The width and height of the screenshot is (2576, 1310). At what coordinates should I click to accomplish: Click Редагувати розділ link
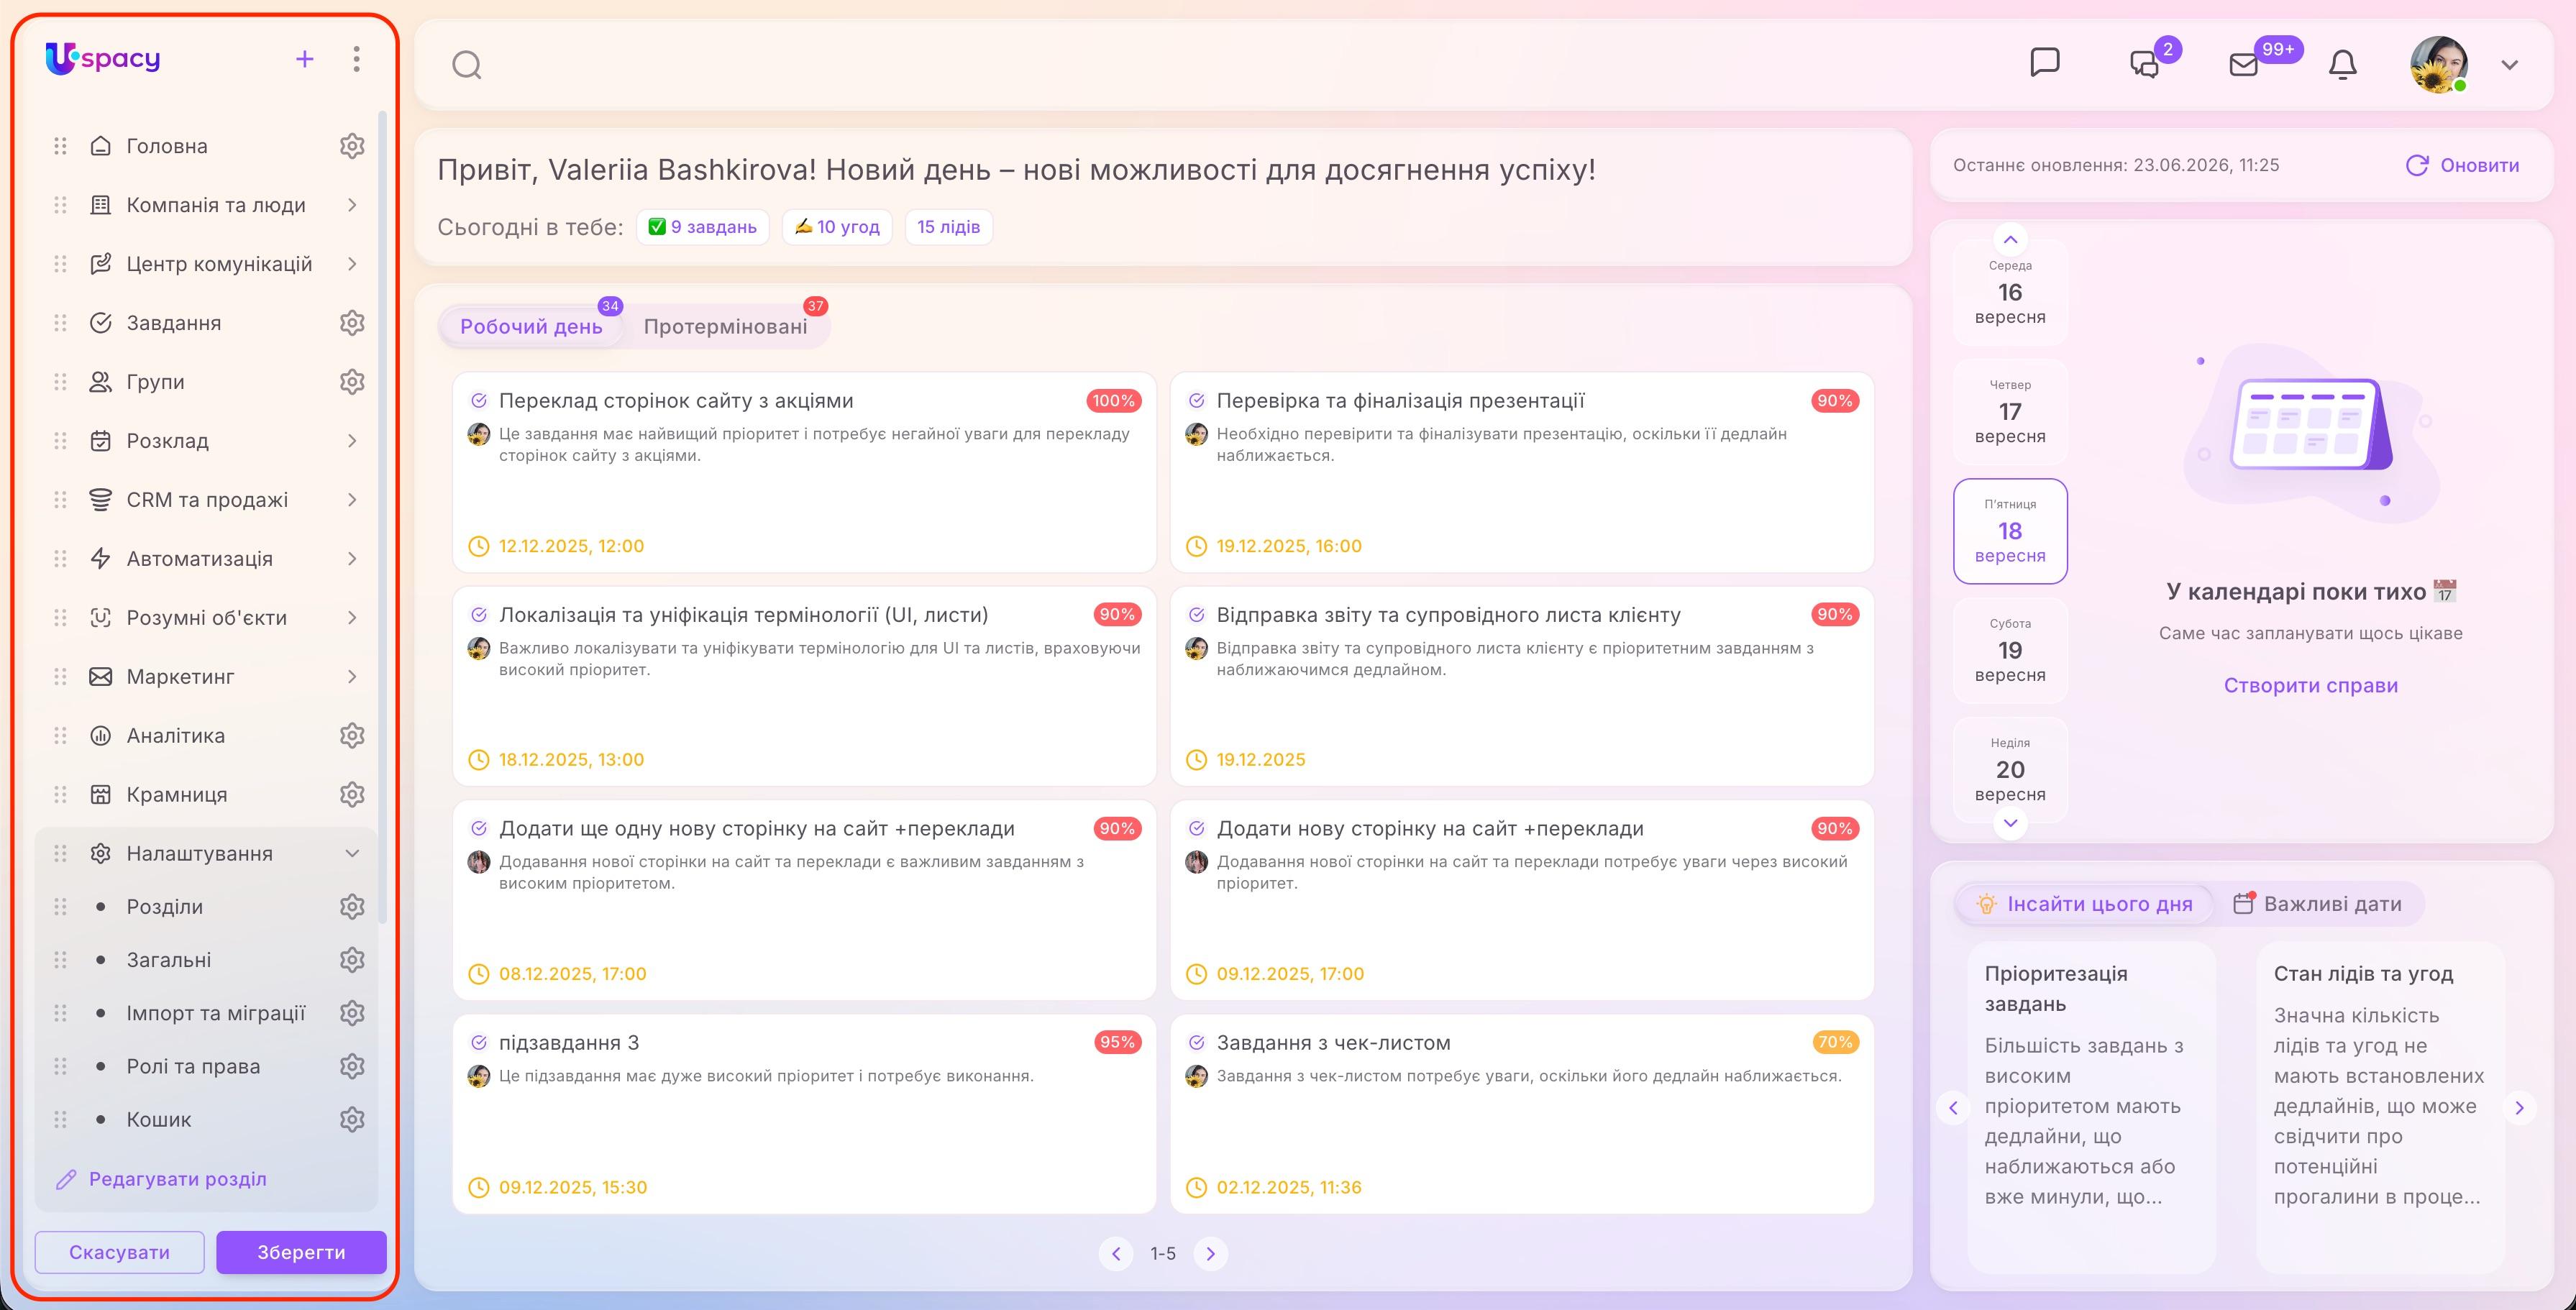tap(162, 1179)
